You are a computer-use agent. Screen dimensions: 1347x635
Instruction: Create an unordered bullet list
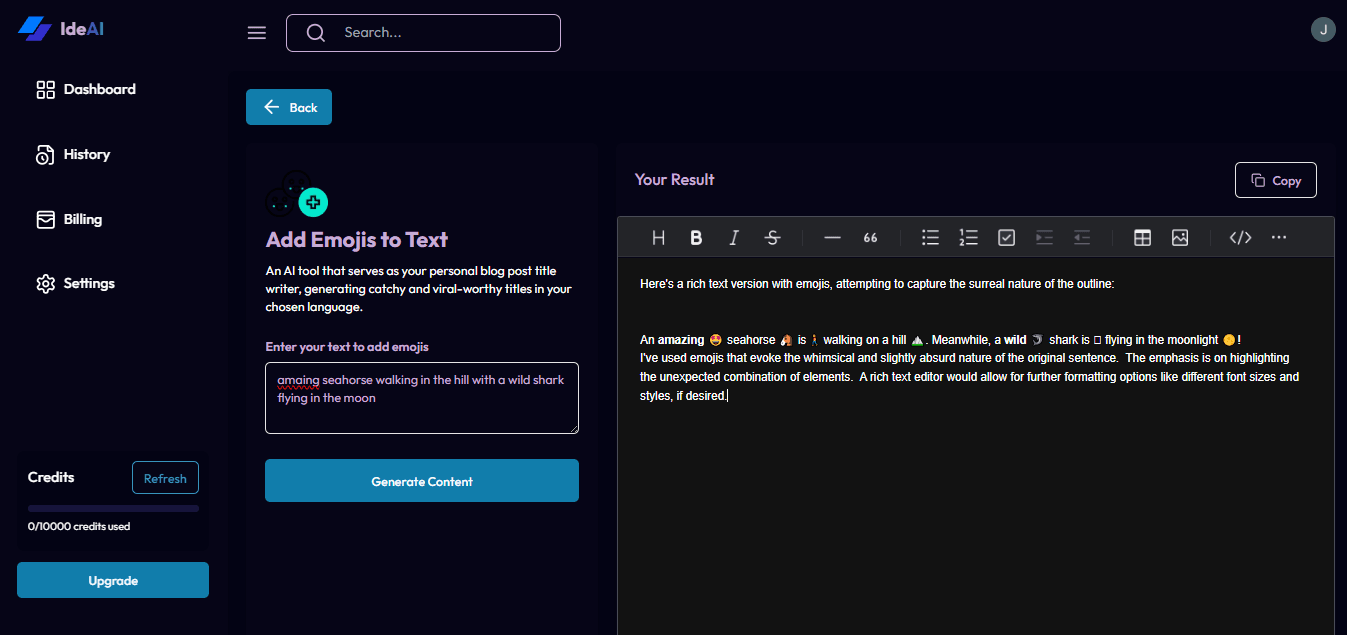pos(930,237)
